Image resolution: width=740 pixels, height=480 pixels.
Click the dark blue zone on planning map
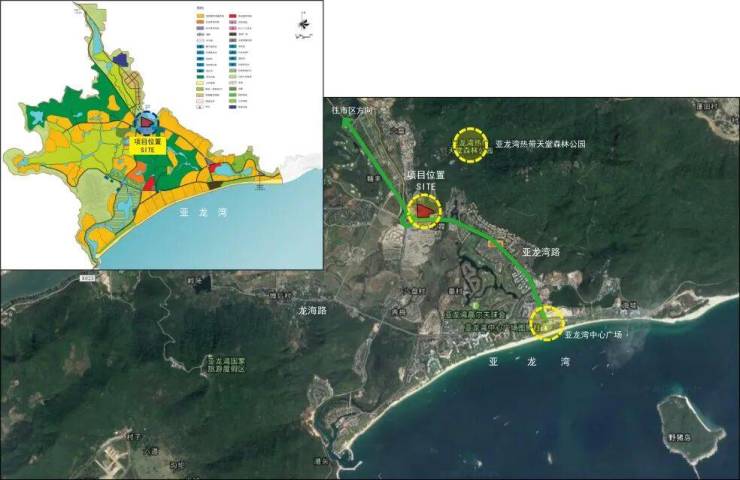pyautogui.click(x=122, y=61)
